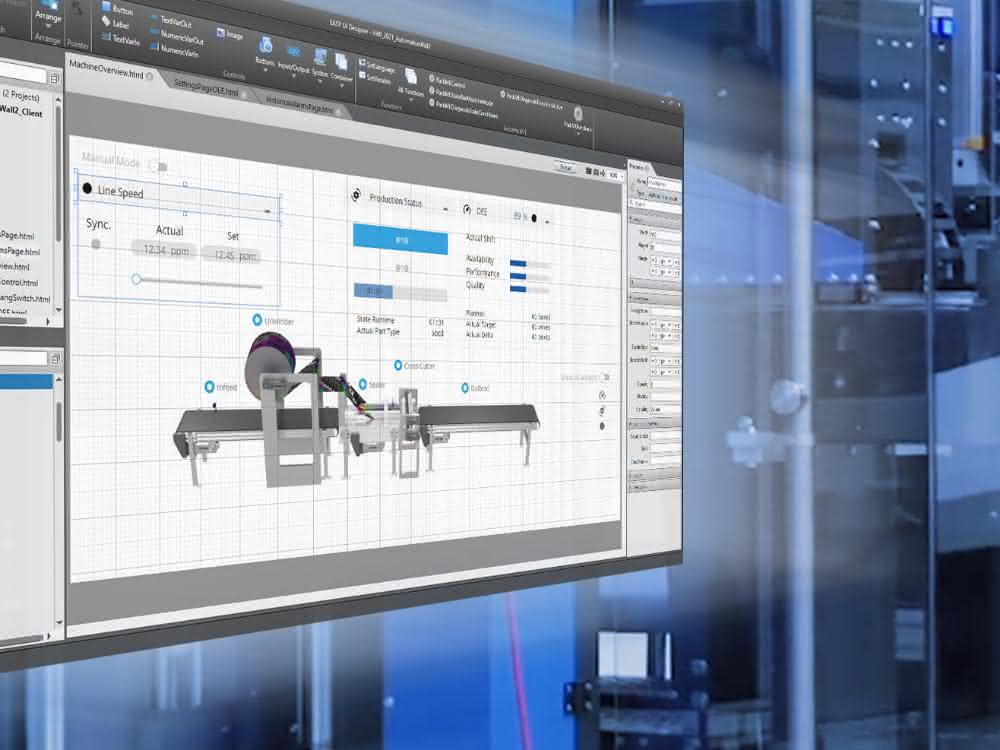Click the Production Status icon

coord(356,195)
